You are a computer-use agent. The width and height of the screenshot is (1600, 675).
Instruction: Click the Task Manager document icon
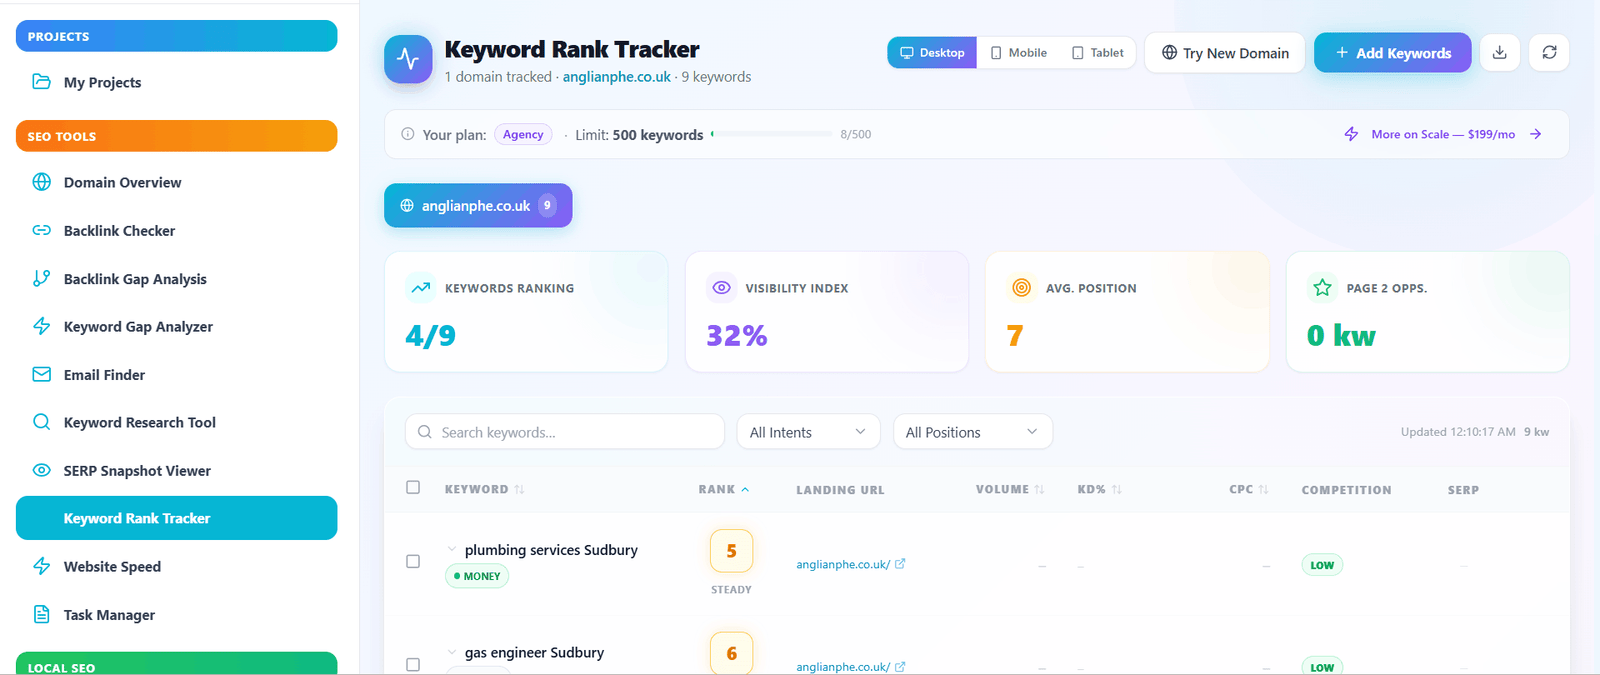[41, 614]
